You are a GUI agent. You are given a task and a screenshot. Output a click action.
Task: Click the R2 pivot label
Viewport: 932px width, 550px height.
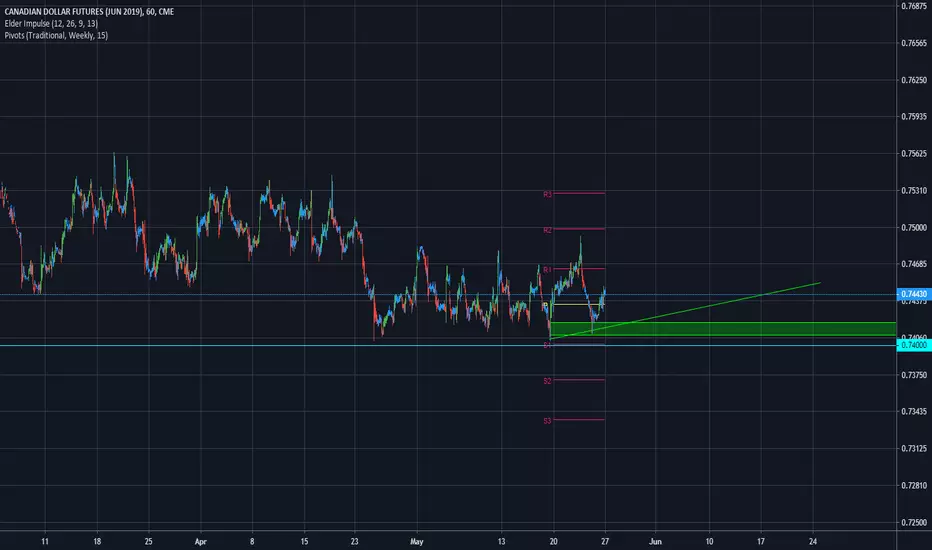click(547, 230)
